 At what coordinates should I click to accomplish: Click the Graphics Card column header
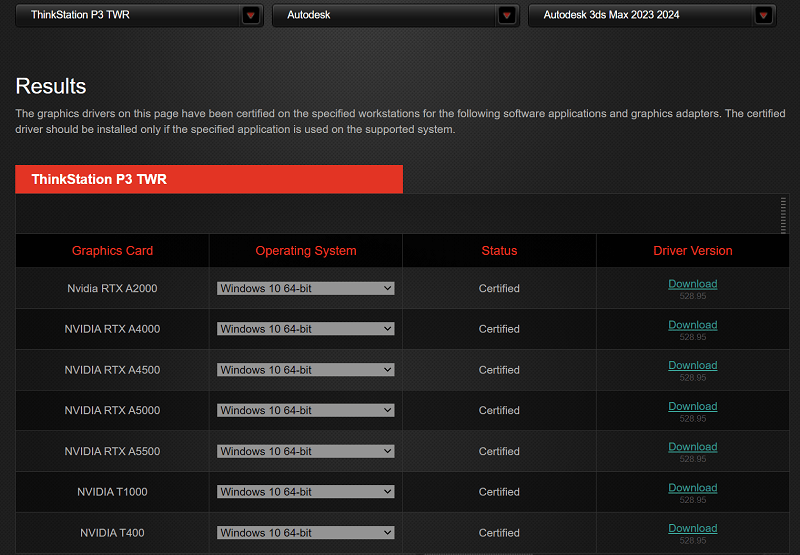pyautogui.click(x=112, y=250)
